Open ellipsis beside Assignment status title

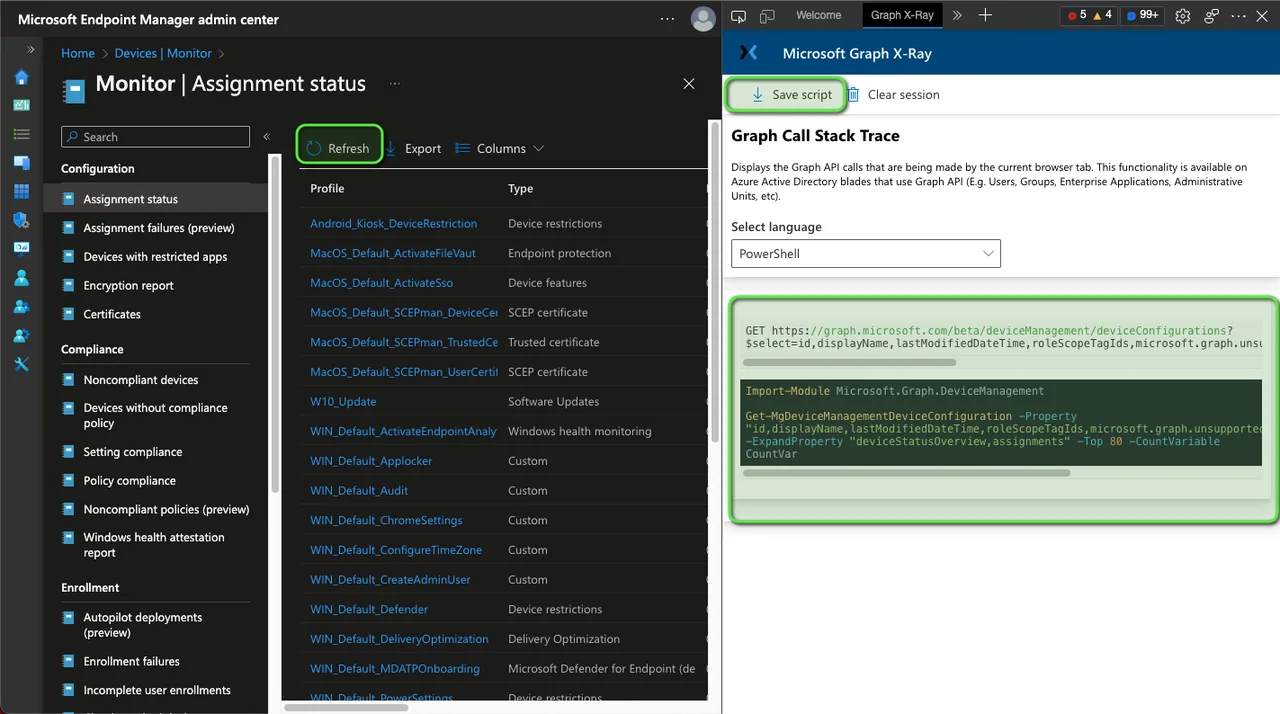(x=395, y=84)
